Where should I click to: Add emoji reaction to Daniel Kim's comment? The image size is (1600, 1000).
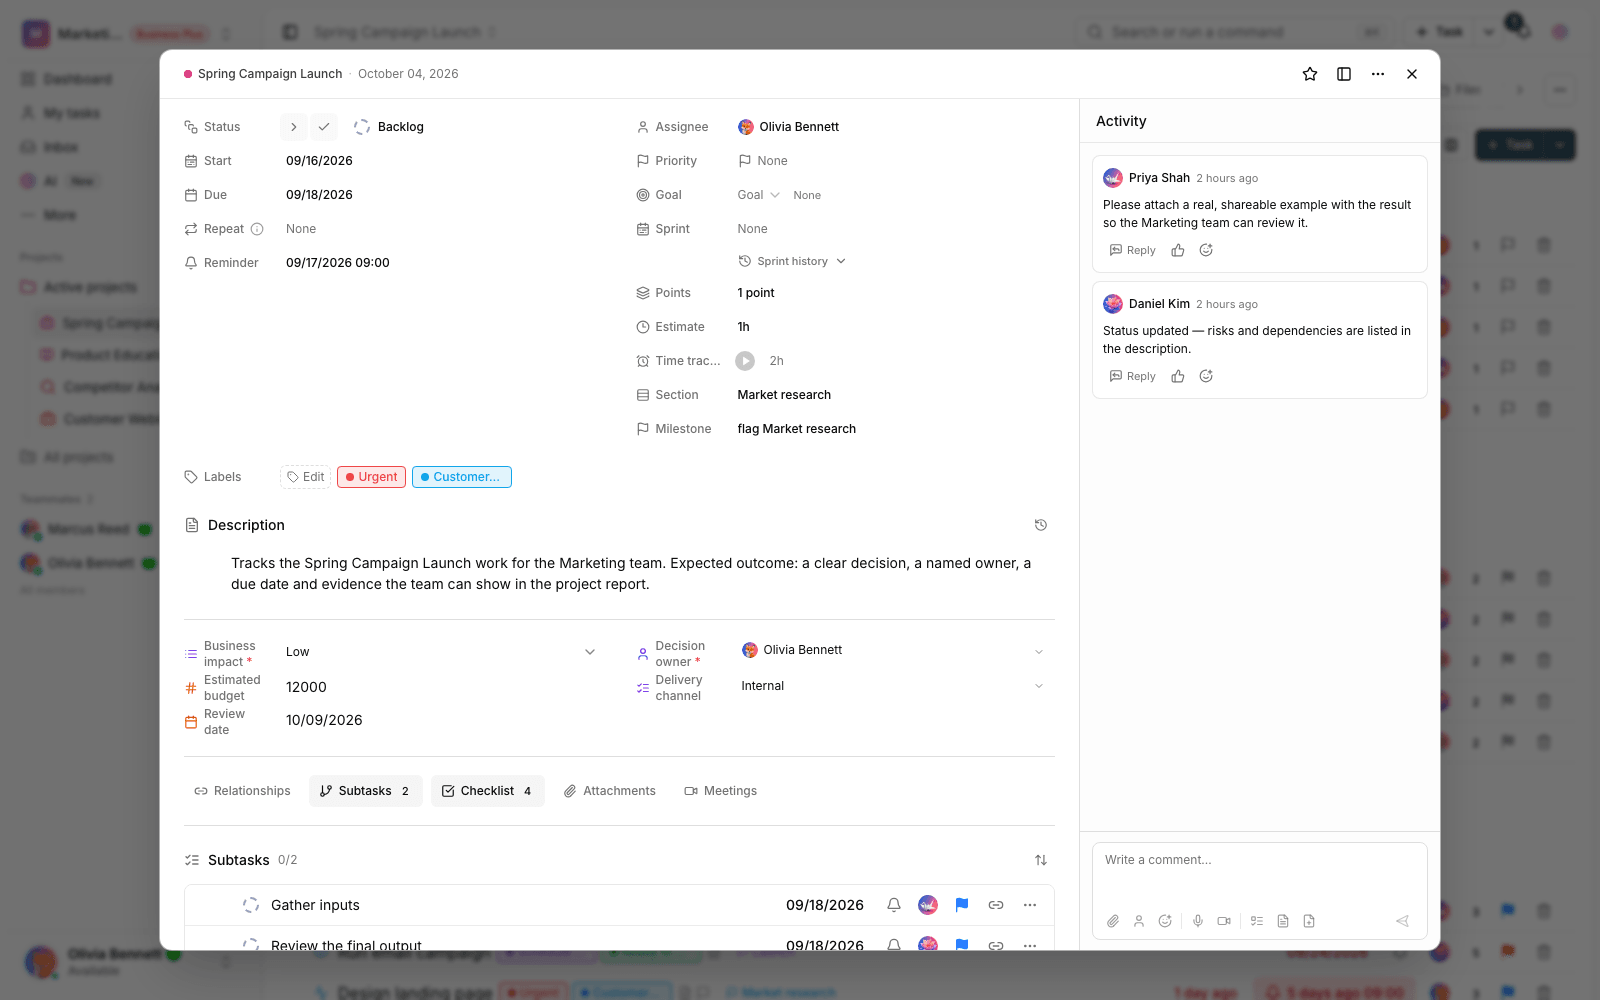tap(1206, 377)
